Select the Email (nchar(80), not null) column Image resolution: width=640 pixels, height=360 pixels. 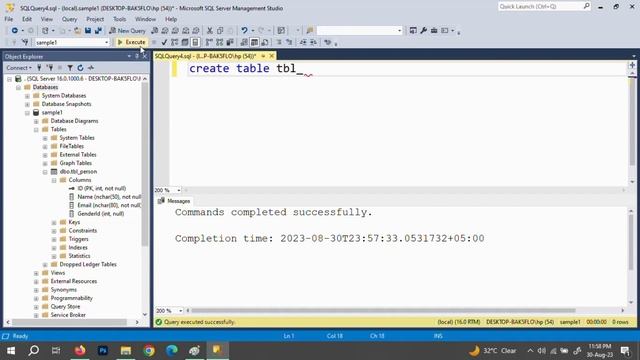(x=109, y=205)
